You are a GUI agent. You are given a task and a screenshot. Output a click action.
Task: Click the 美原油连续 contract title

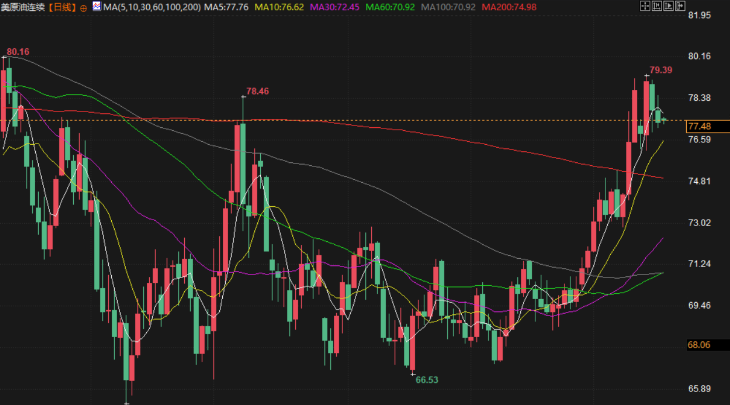(x=24, y=7)
